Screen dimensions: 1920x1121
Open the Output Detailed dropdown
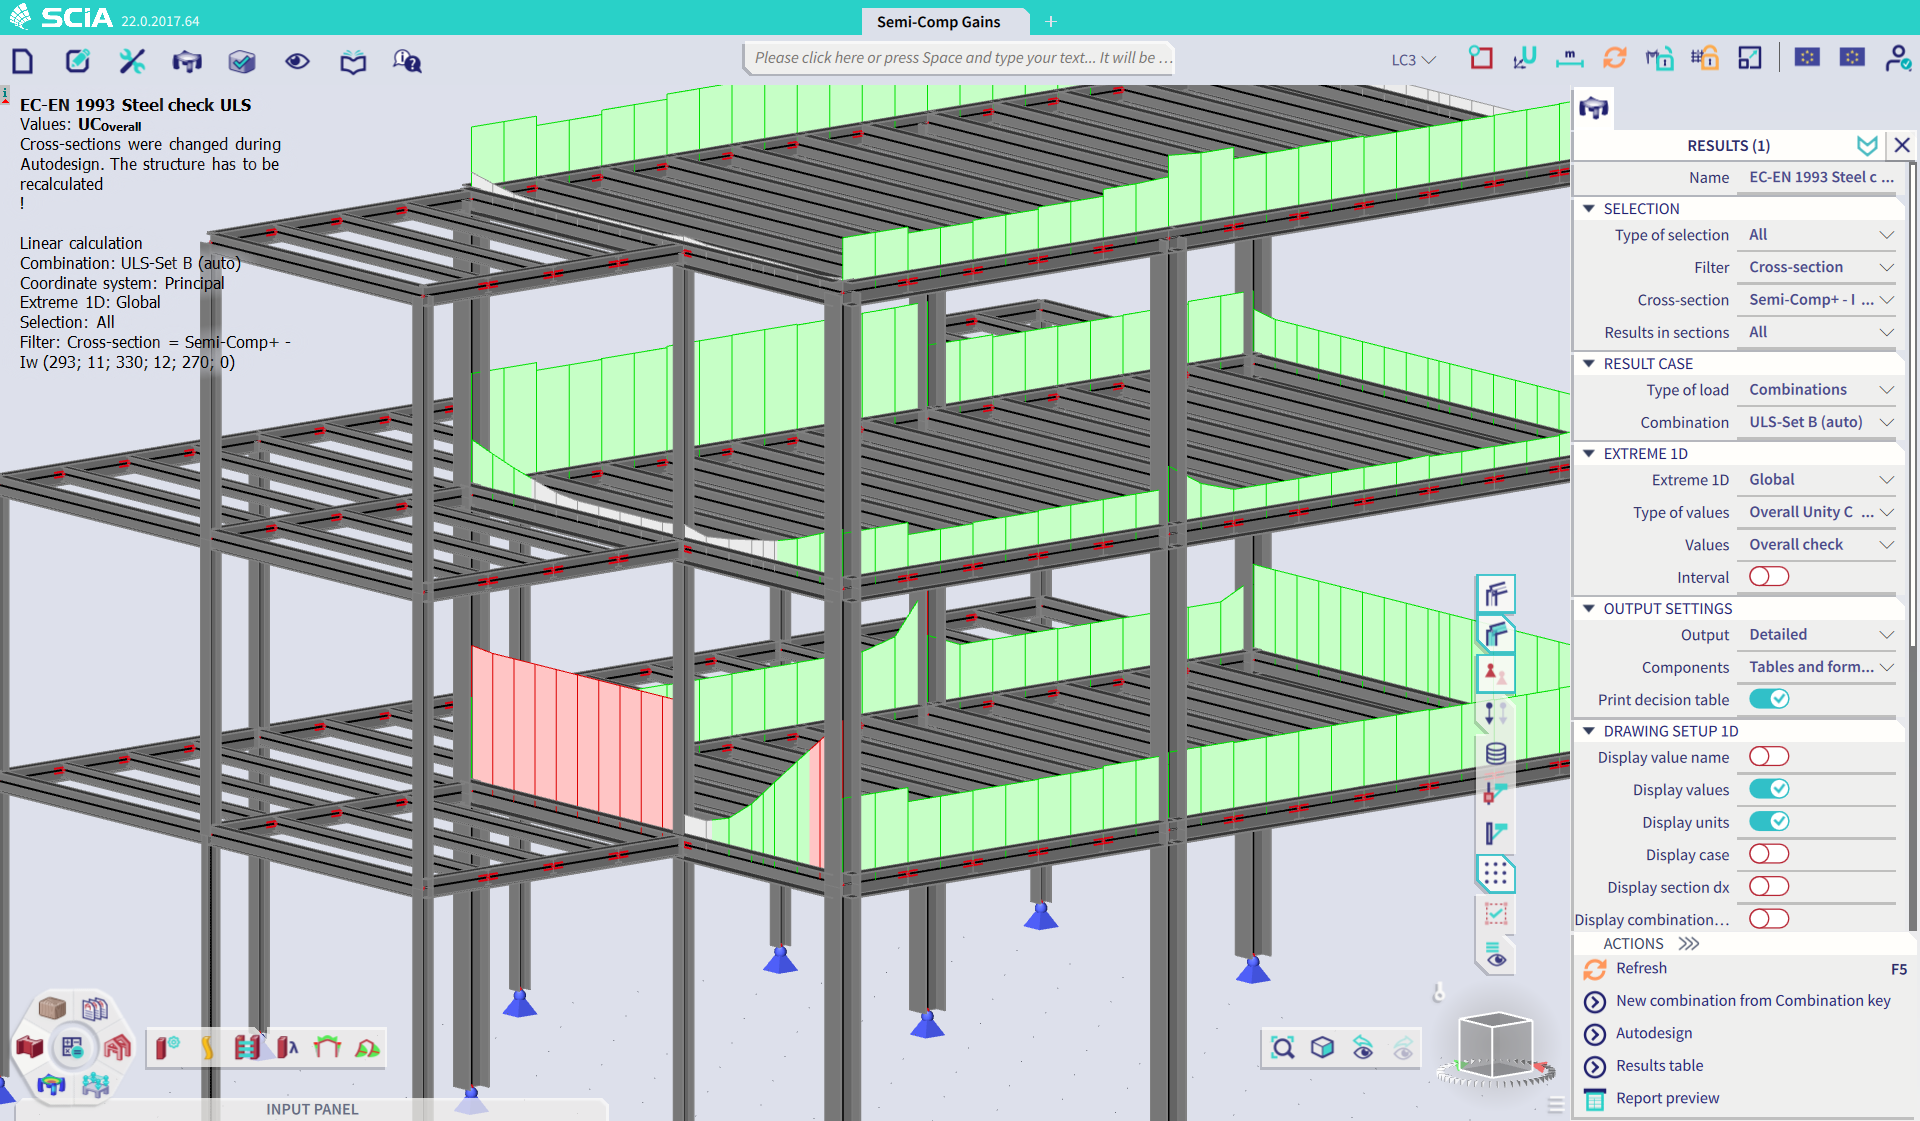click(1816, 635)
